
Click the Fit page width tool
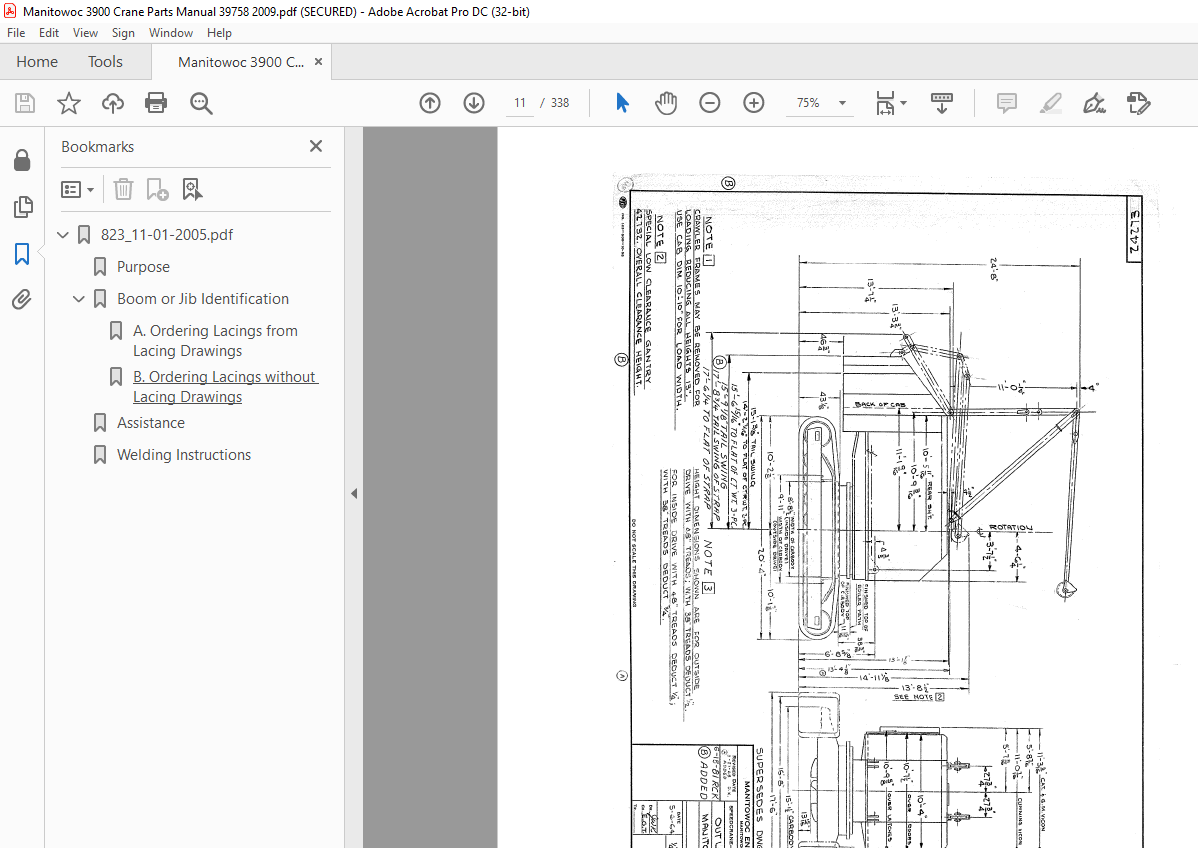click(x=885, y=103)
